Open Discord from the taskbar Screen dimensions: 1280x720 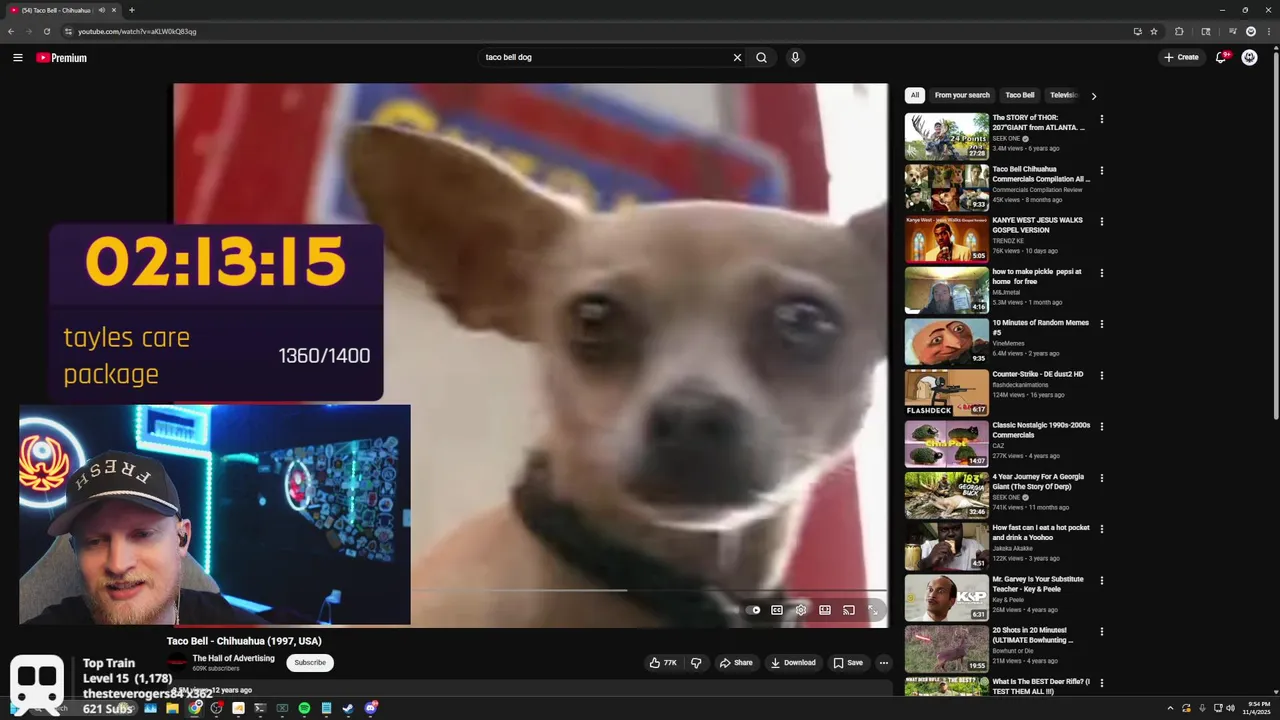point(370,708)
